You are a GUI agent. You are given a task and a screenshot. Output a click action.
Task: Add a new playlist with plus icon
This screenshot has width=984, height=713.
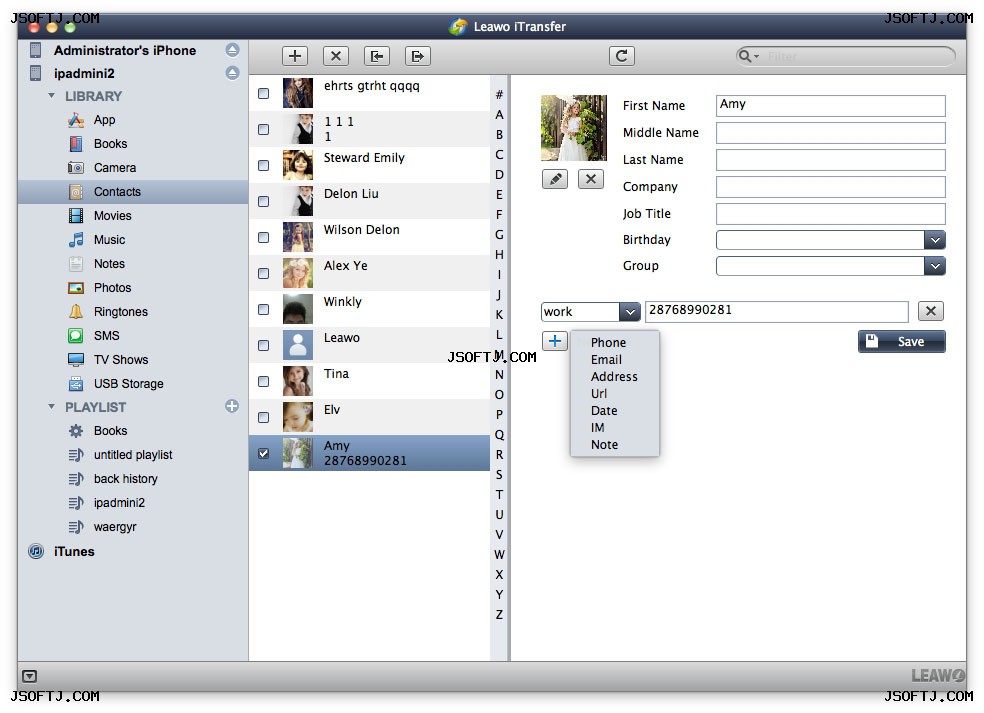232,406
